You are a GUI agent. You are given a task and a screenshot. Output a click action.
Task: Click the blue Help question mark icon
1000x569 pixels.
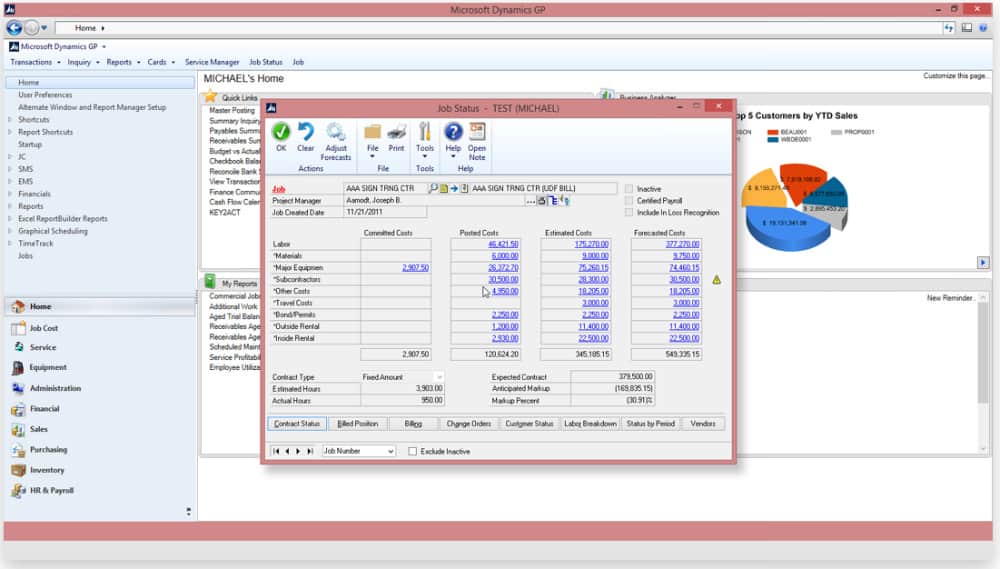[x=453, y=132]
